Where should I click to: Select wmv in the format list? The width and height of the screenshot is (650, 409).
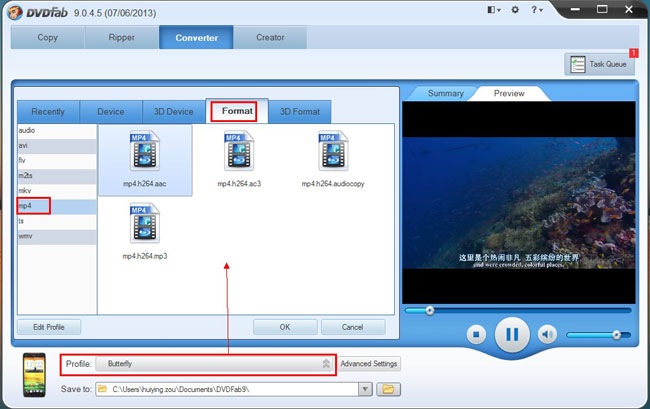click(x=57, y=236)
